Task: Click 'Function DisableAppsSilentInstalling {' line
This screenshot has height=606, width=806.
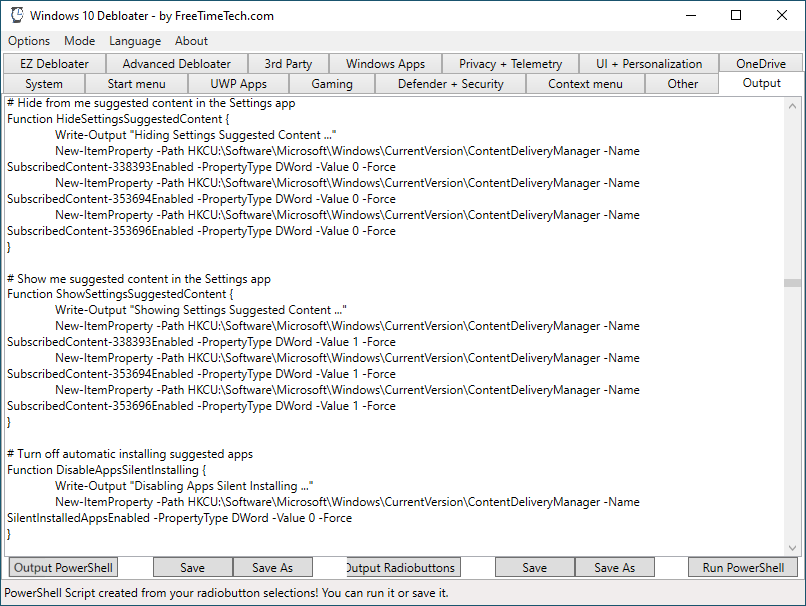Action: (x=106, y=470)
